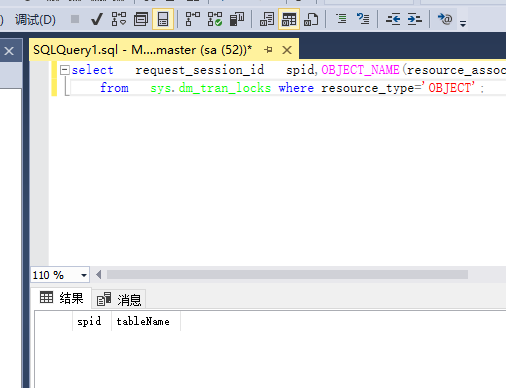Collapse the select statement code block

65,70
